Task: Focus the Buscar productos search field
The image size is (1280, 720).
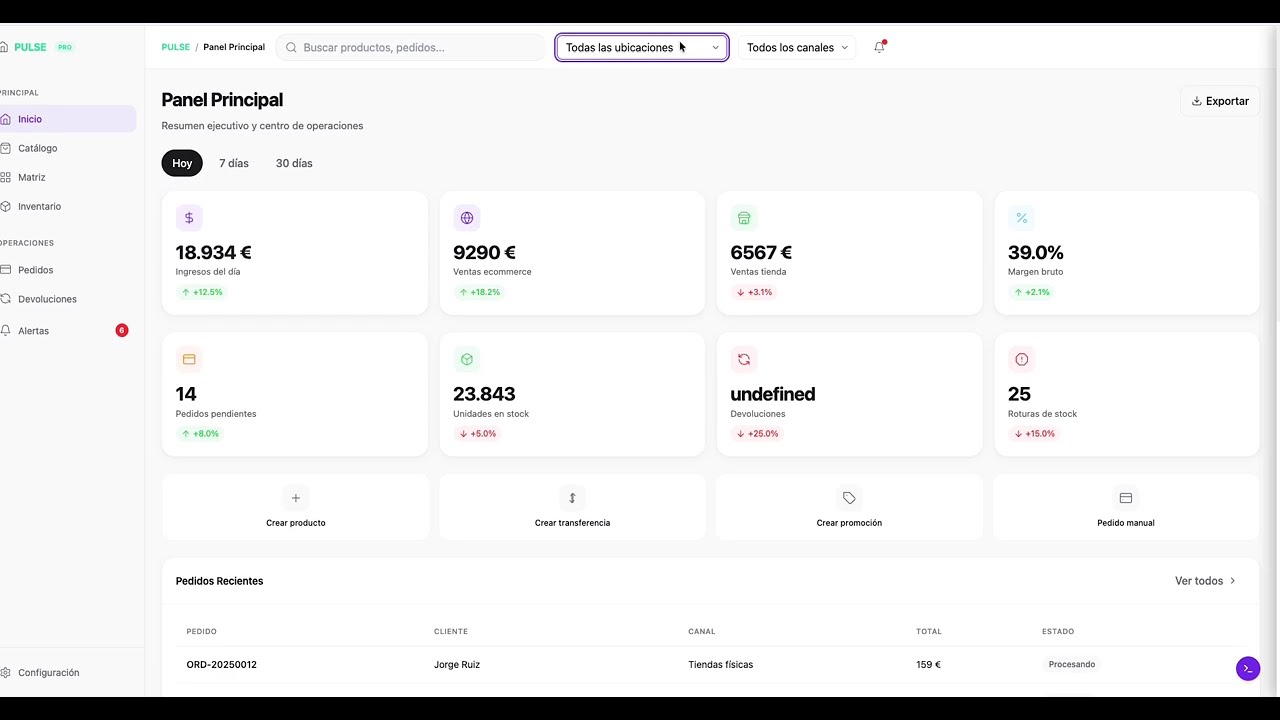Action: click(x=412, y=47)
